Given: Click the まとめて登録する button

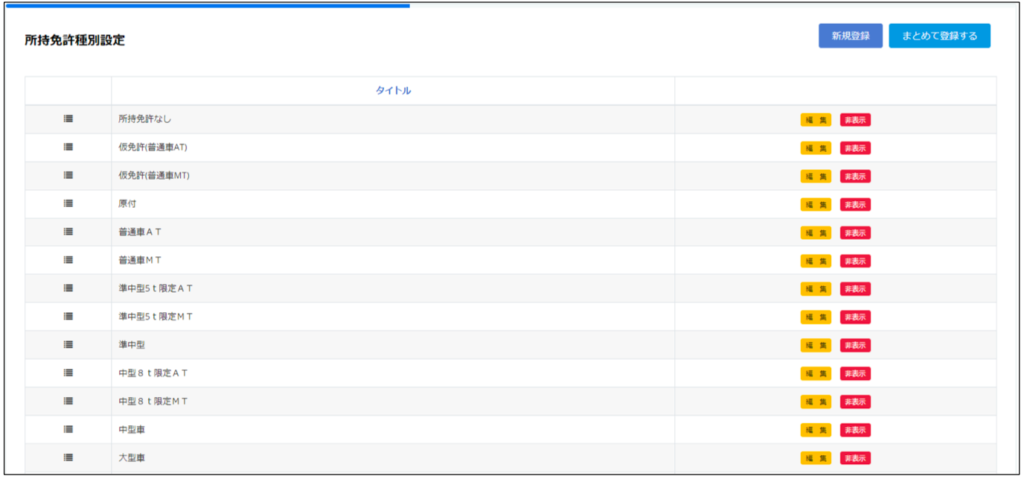Looking at the screenshot, I should tap(939, 36).
